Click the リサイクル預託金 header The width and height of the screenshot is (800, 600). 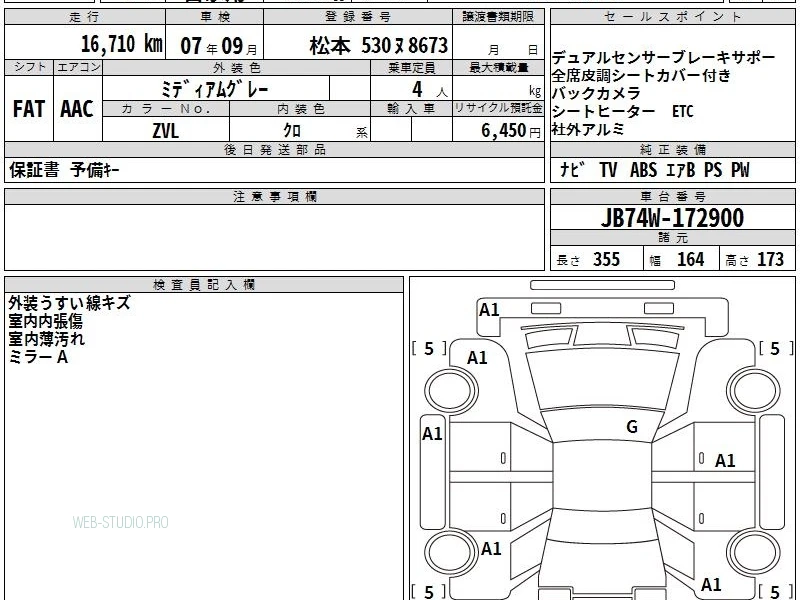[498, 108]
